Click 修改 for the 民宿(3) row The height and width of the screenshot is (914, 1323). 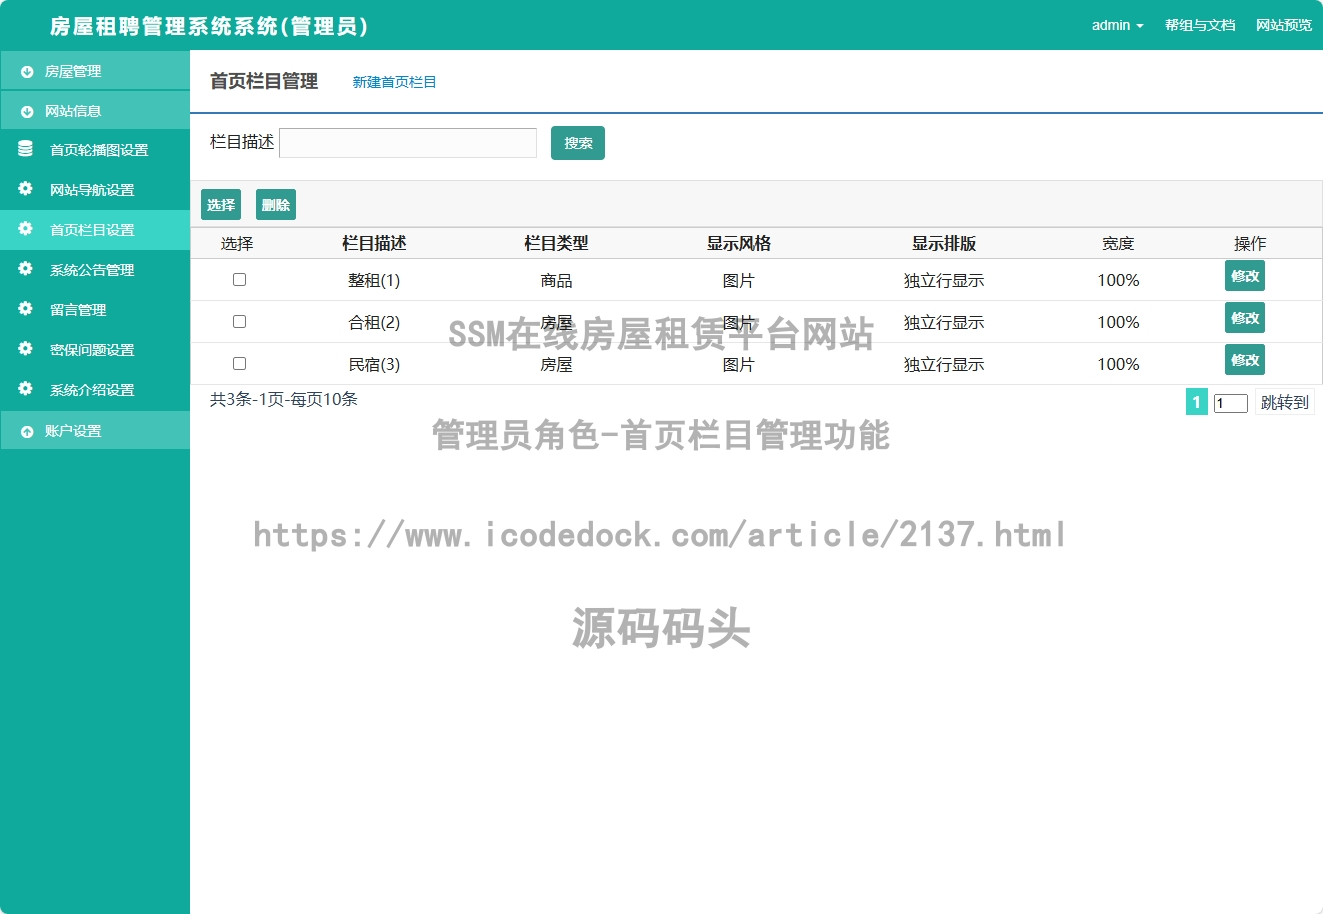1245,360
